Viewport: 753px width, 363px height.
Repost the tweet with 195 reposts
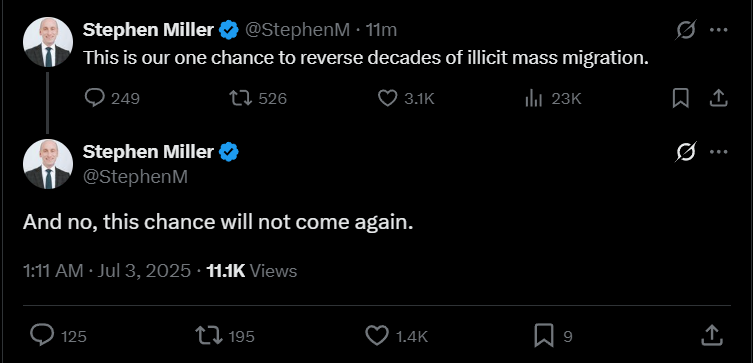225,336
